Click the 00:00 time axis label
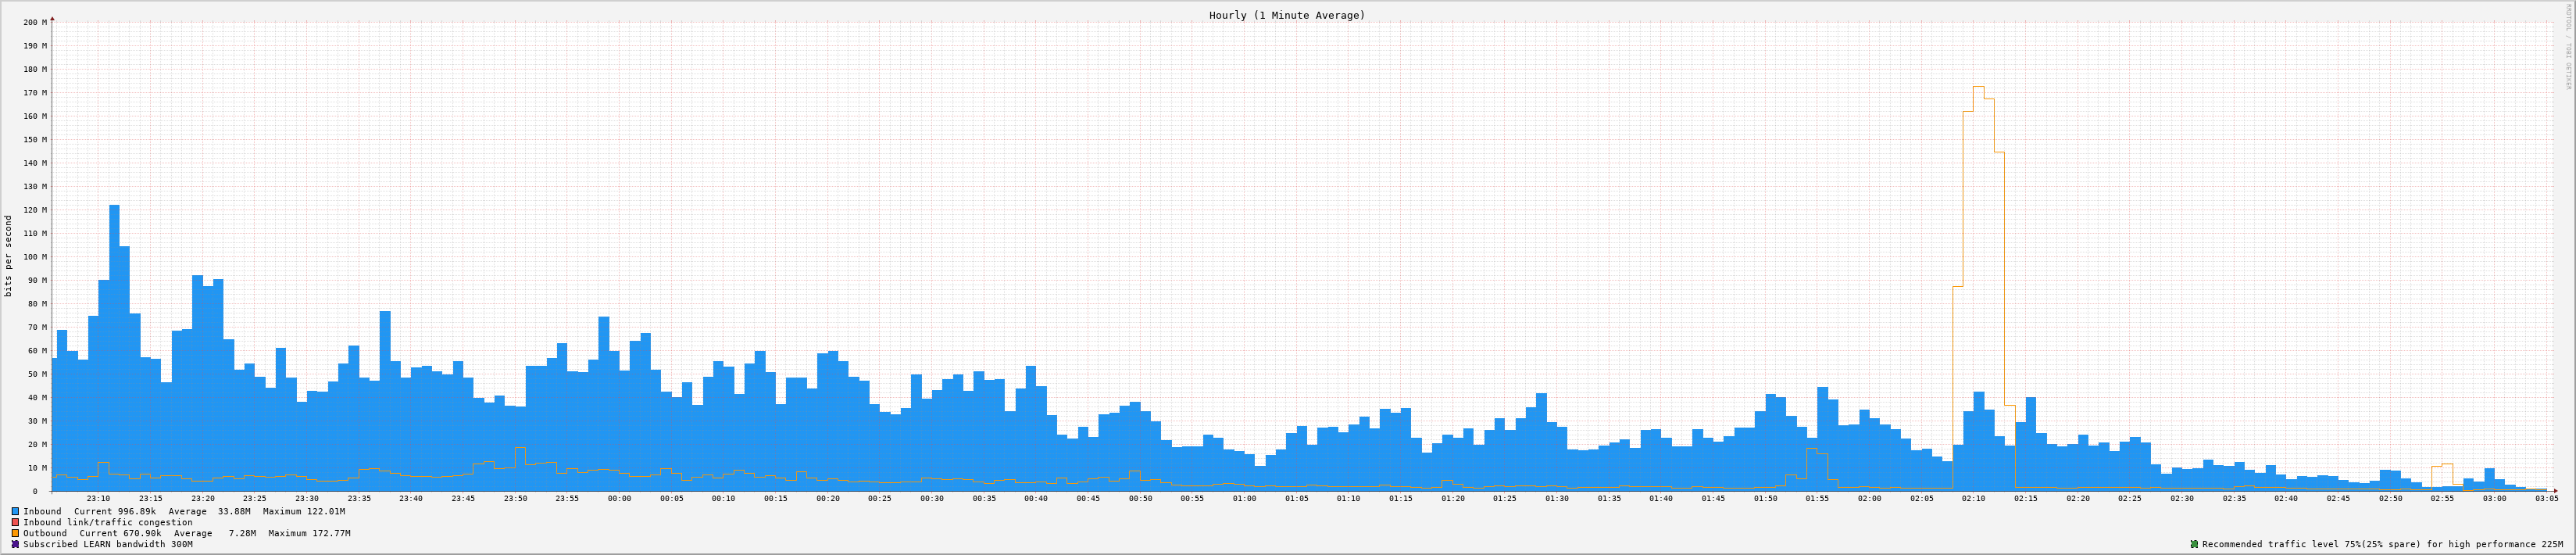This screenshot has width=2576, height=555. 619,498
